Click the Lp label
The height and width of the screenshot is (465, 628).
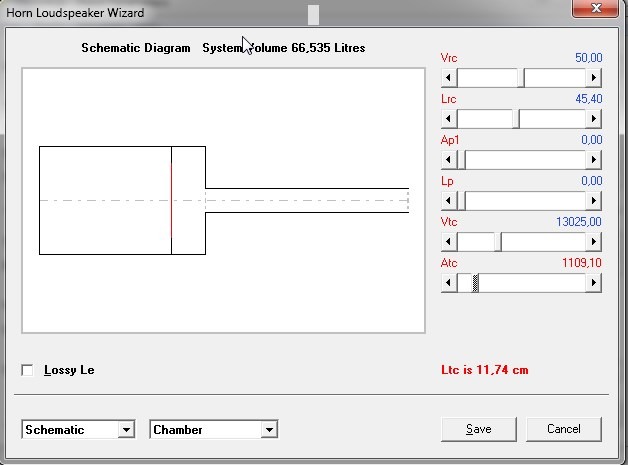coord(447,181)
